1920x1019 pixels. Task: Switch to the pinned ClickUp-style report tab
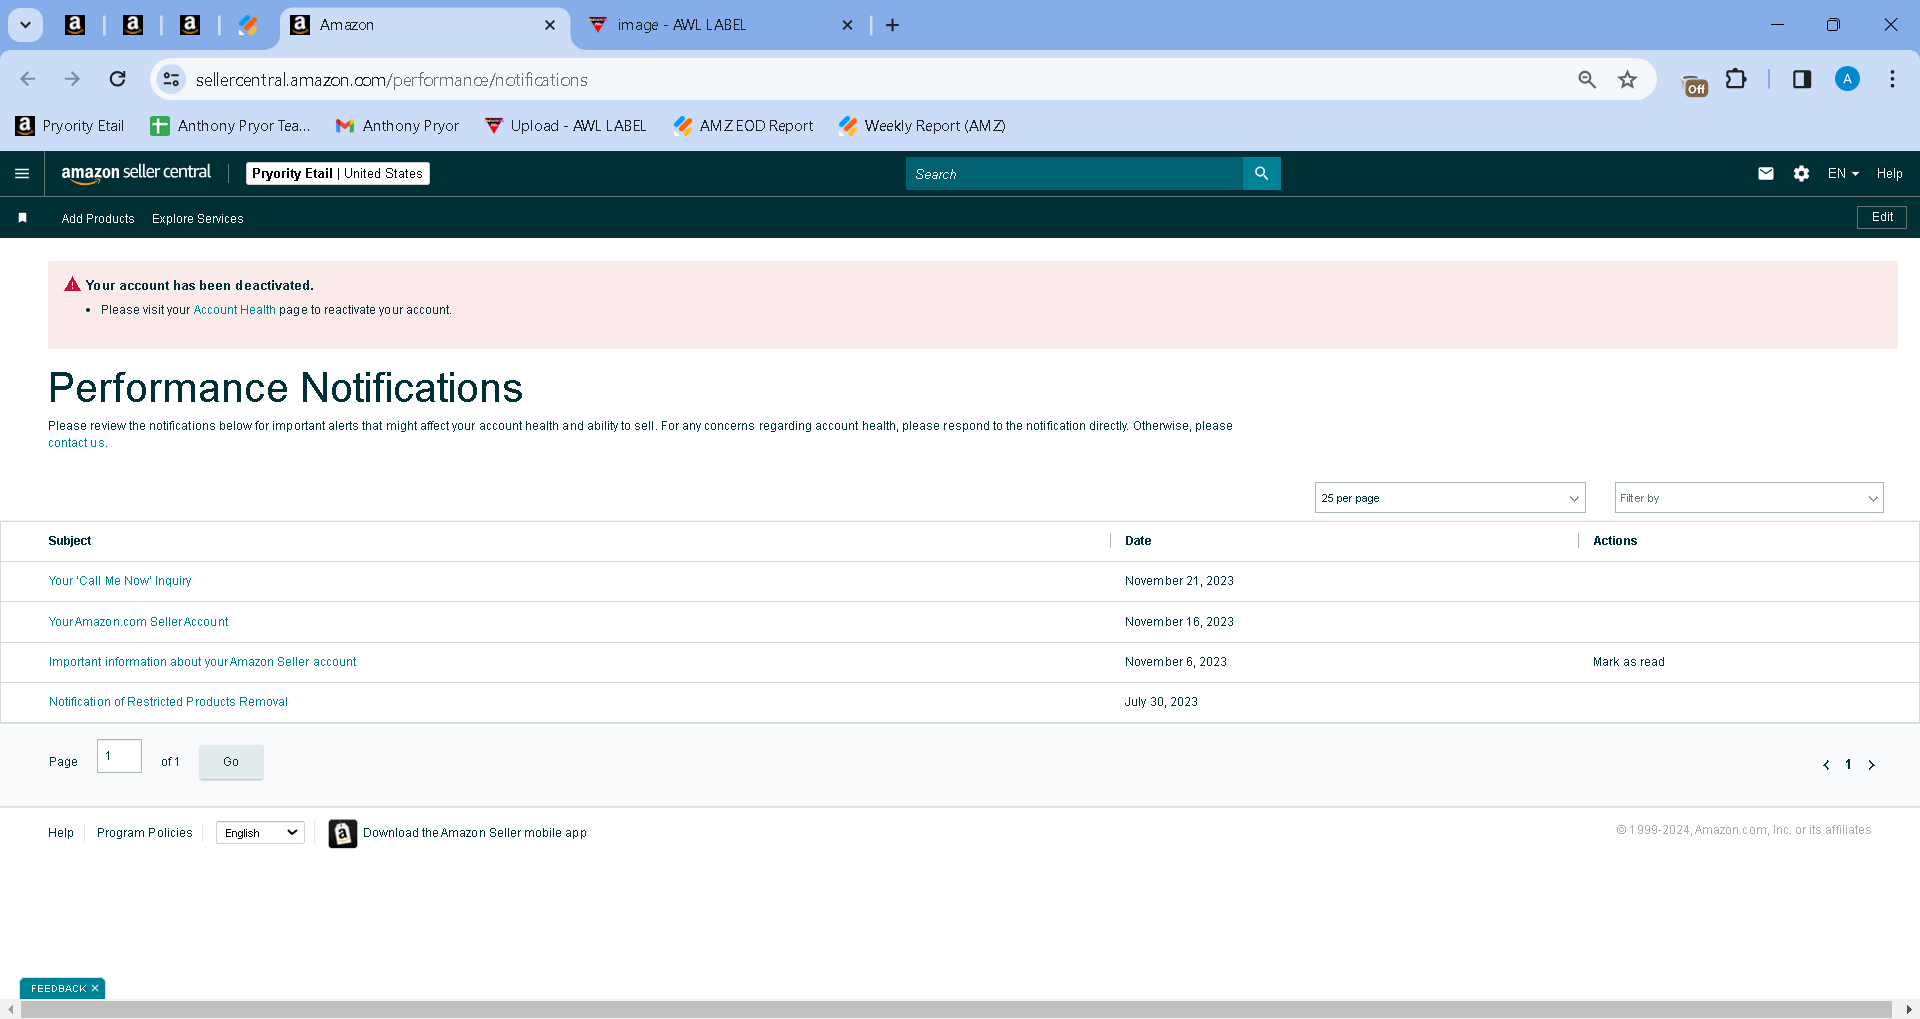coord(248,25)
